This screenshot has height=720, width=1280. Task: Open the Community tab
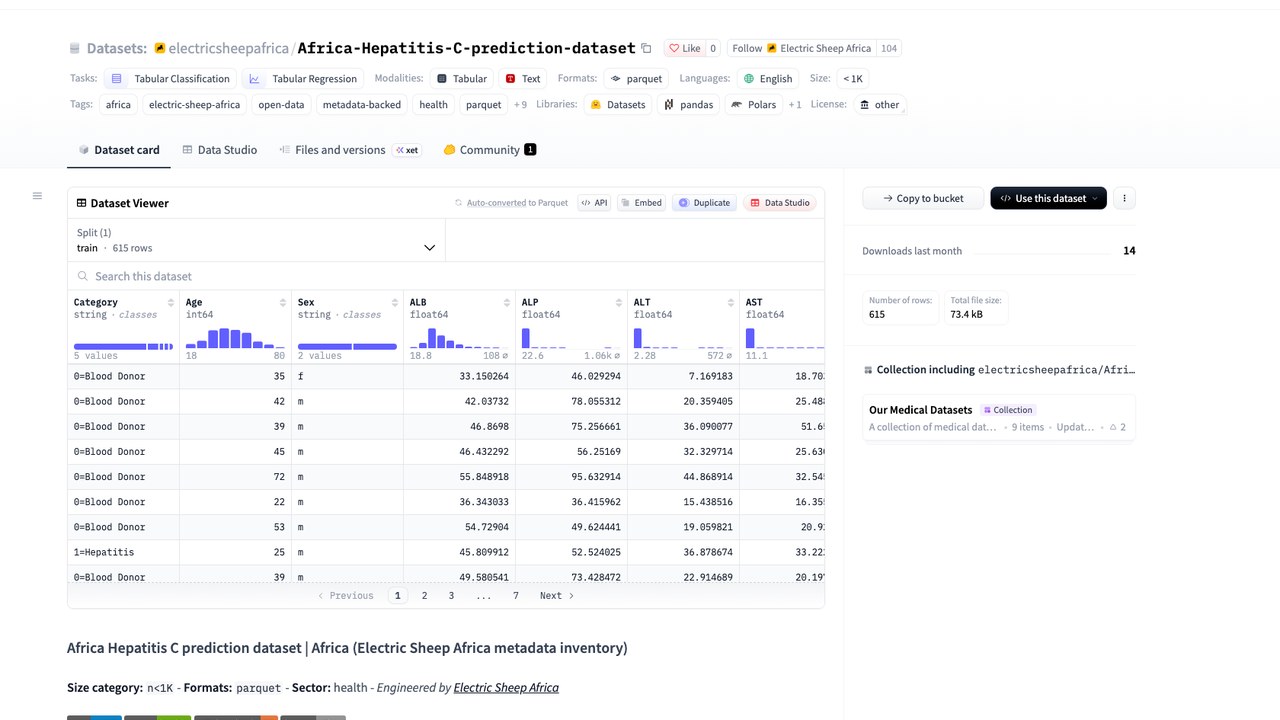pyautogui.click(x=490, y=150)
